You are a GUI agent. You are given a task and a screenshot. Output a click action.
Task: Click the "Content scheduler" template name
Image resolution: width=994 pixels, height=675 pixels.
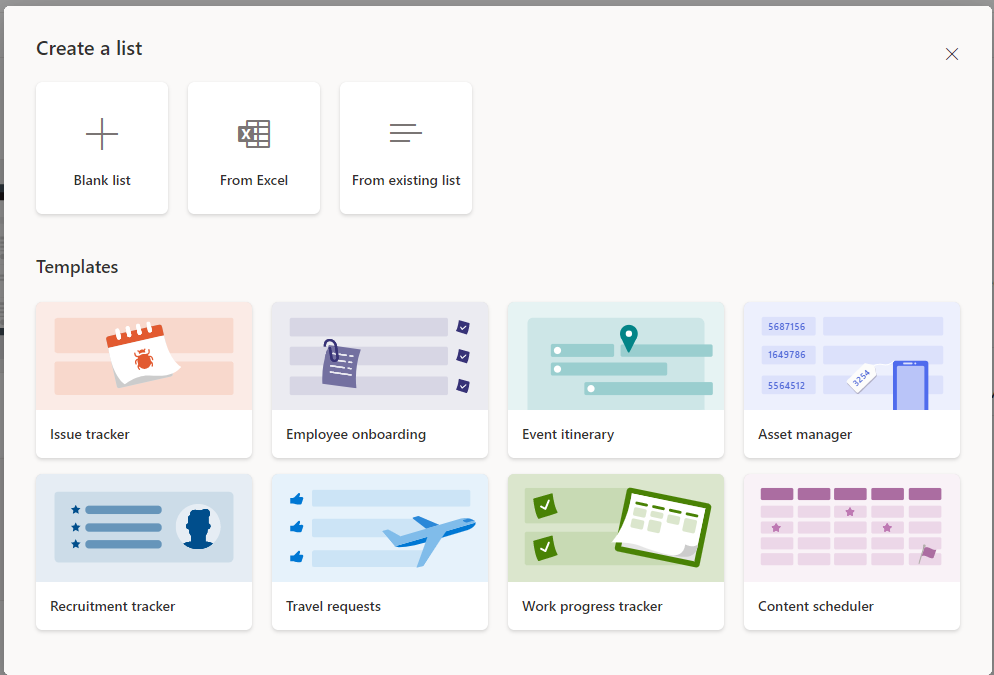pyautogui.click(x=816, y=607)
